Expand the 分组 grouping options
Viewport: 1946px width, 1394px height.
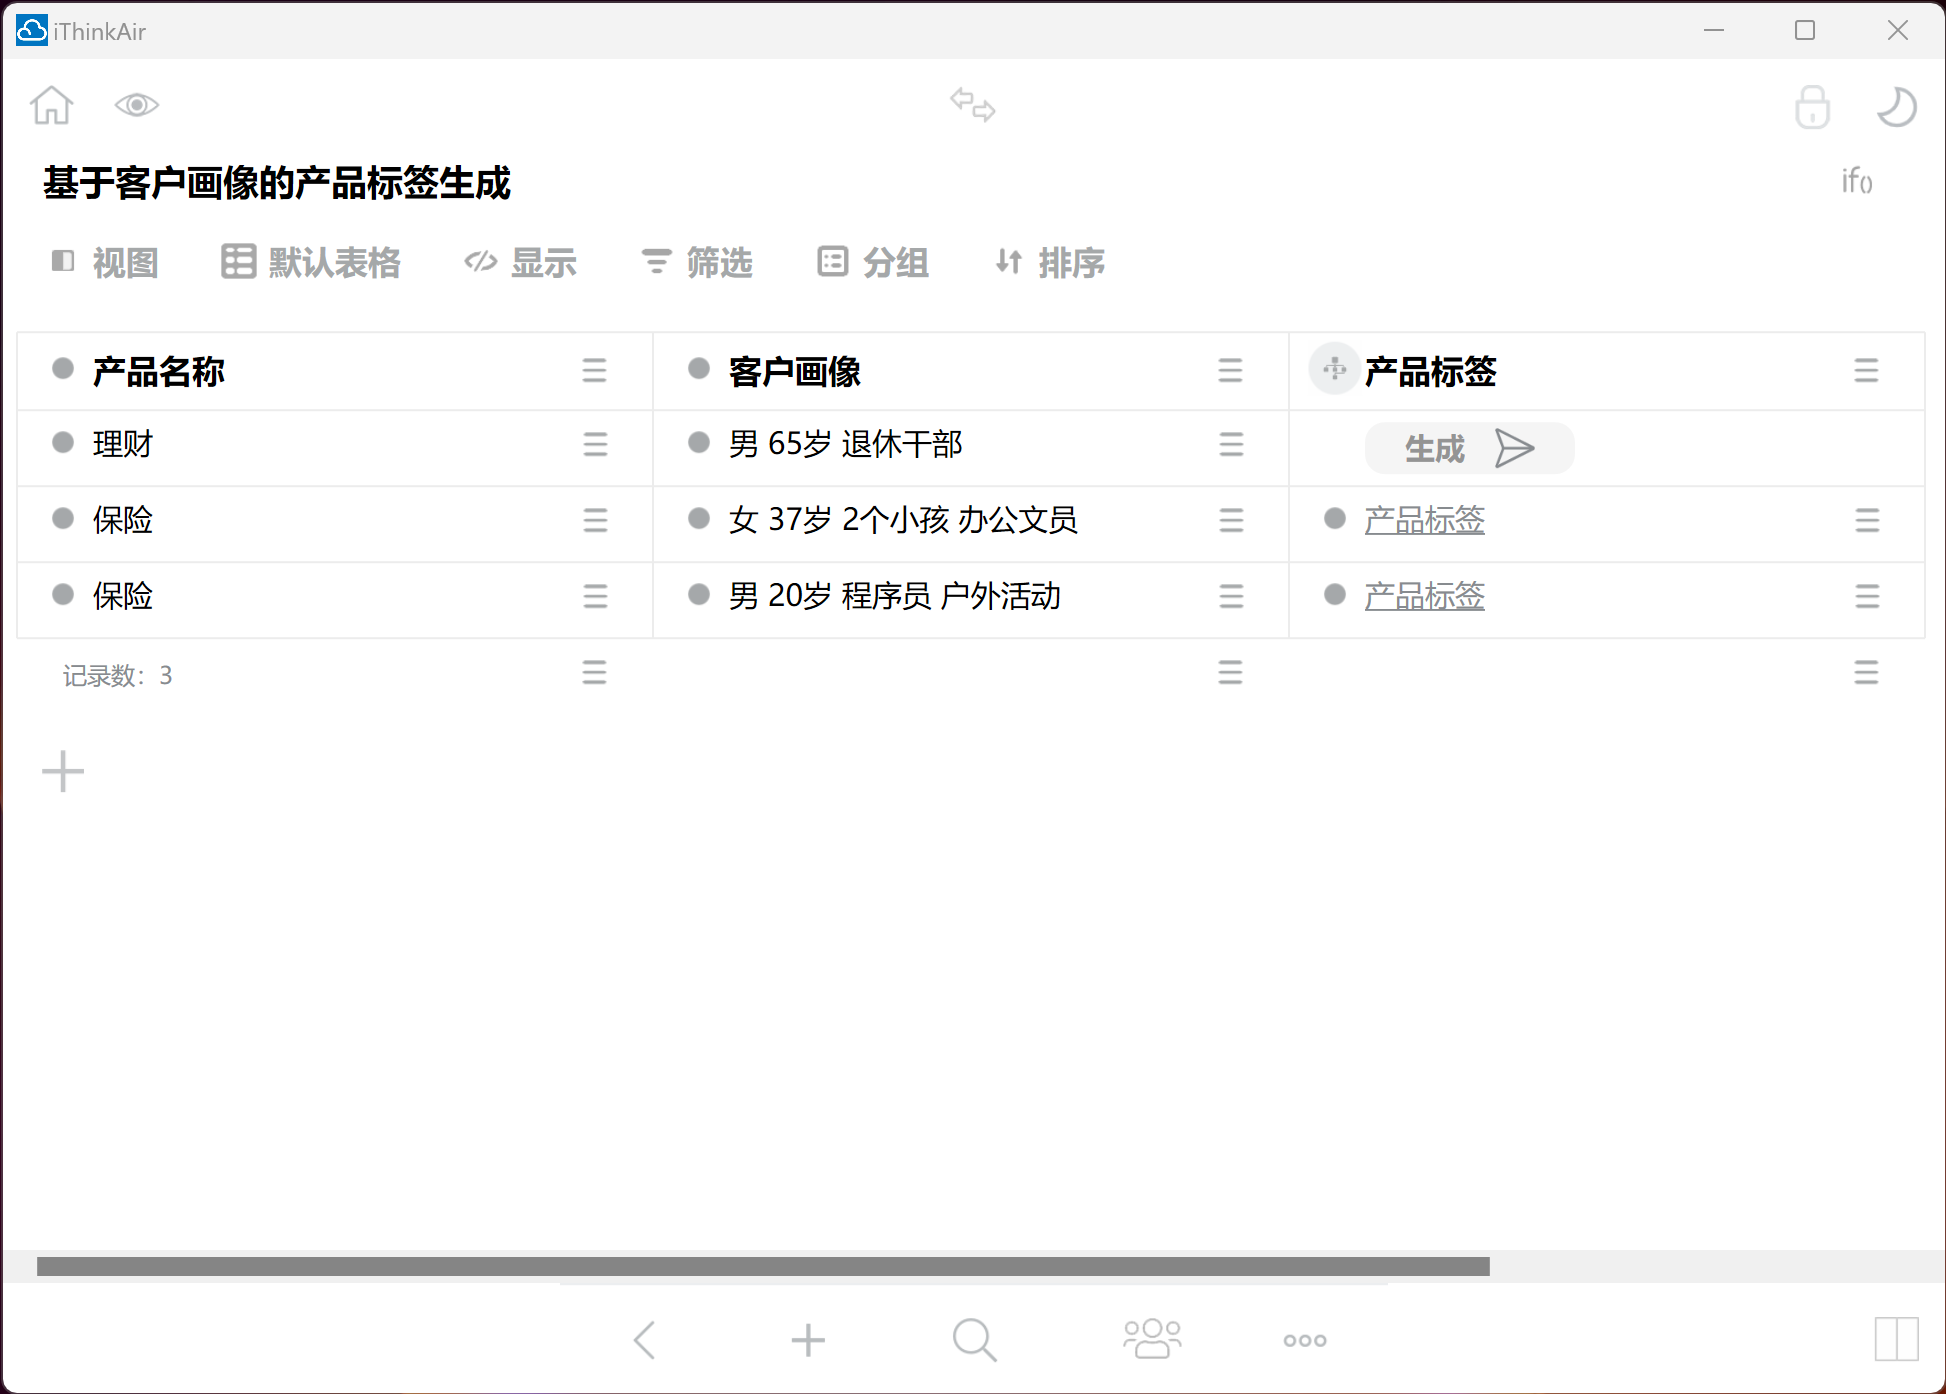875,261
